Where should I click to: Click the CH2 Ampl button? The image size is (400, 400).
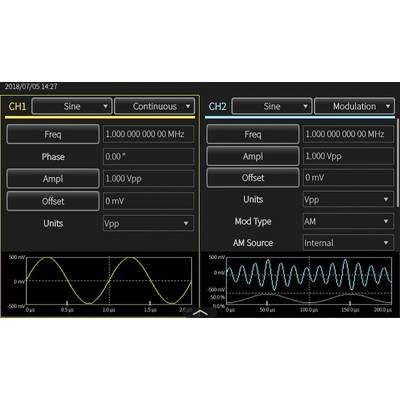point(253,156)
